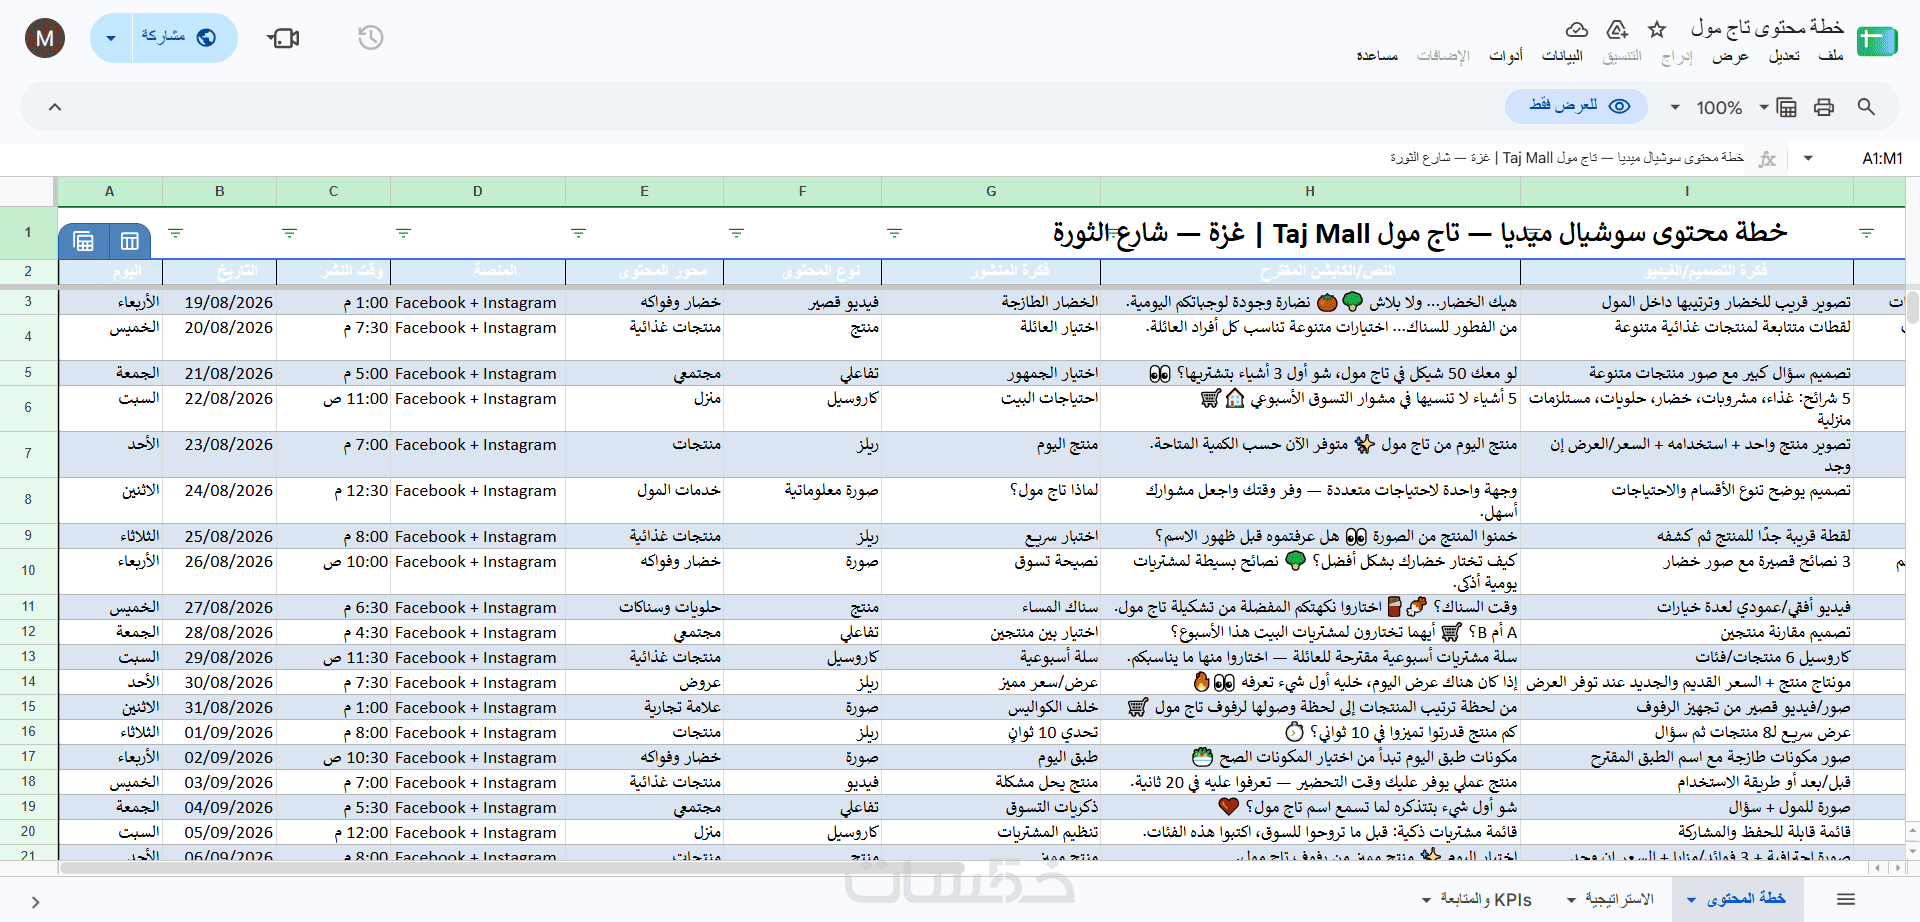Click the cloud saved status icon
Image resolution: width=1920 pixels, height=922 pixels.
click(1577, 29)
